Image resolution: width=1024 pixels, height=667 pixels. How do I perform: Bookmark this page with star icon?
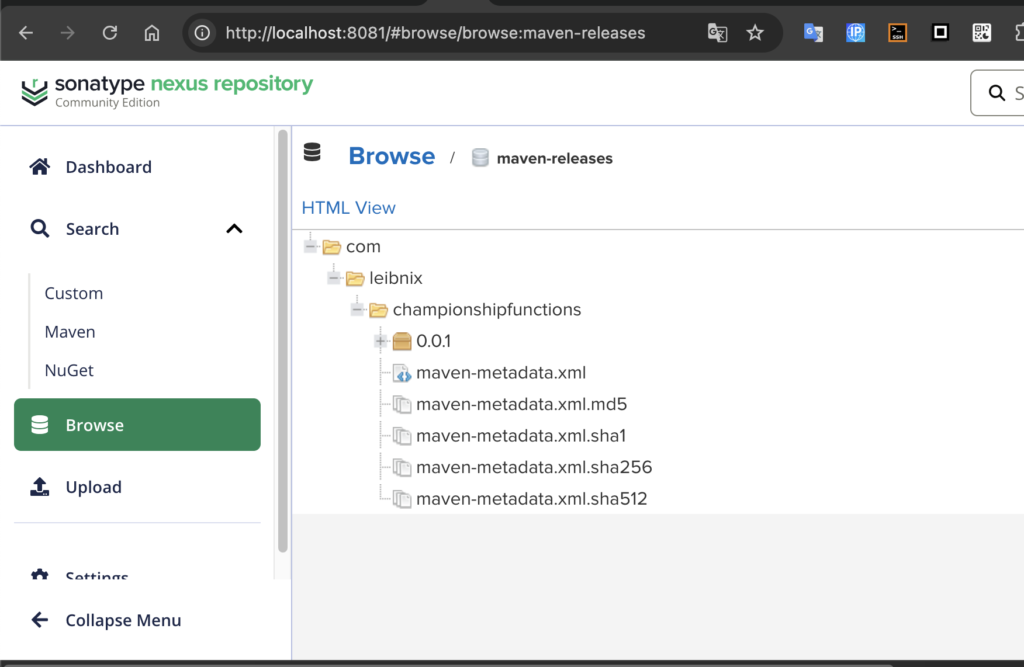[755, 33]
